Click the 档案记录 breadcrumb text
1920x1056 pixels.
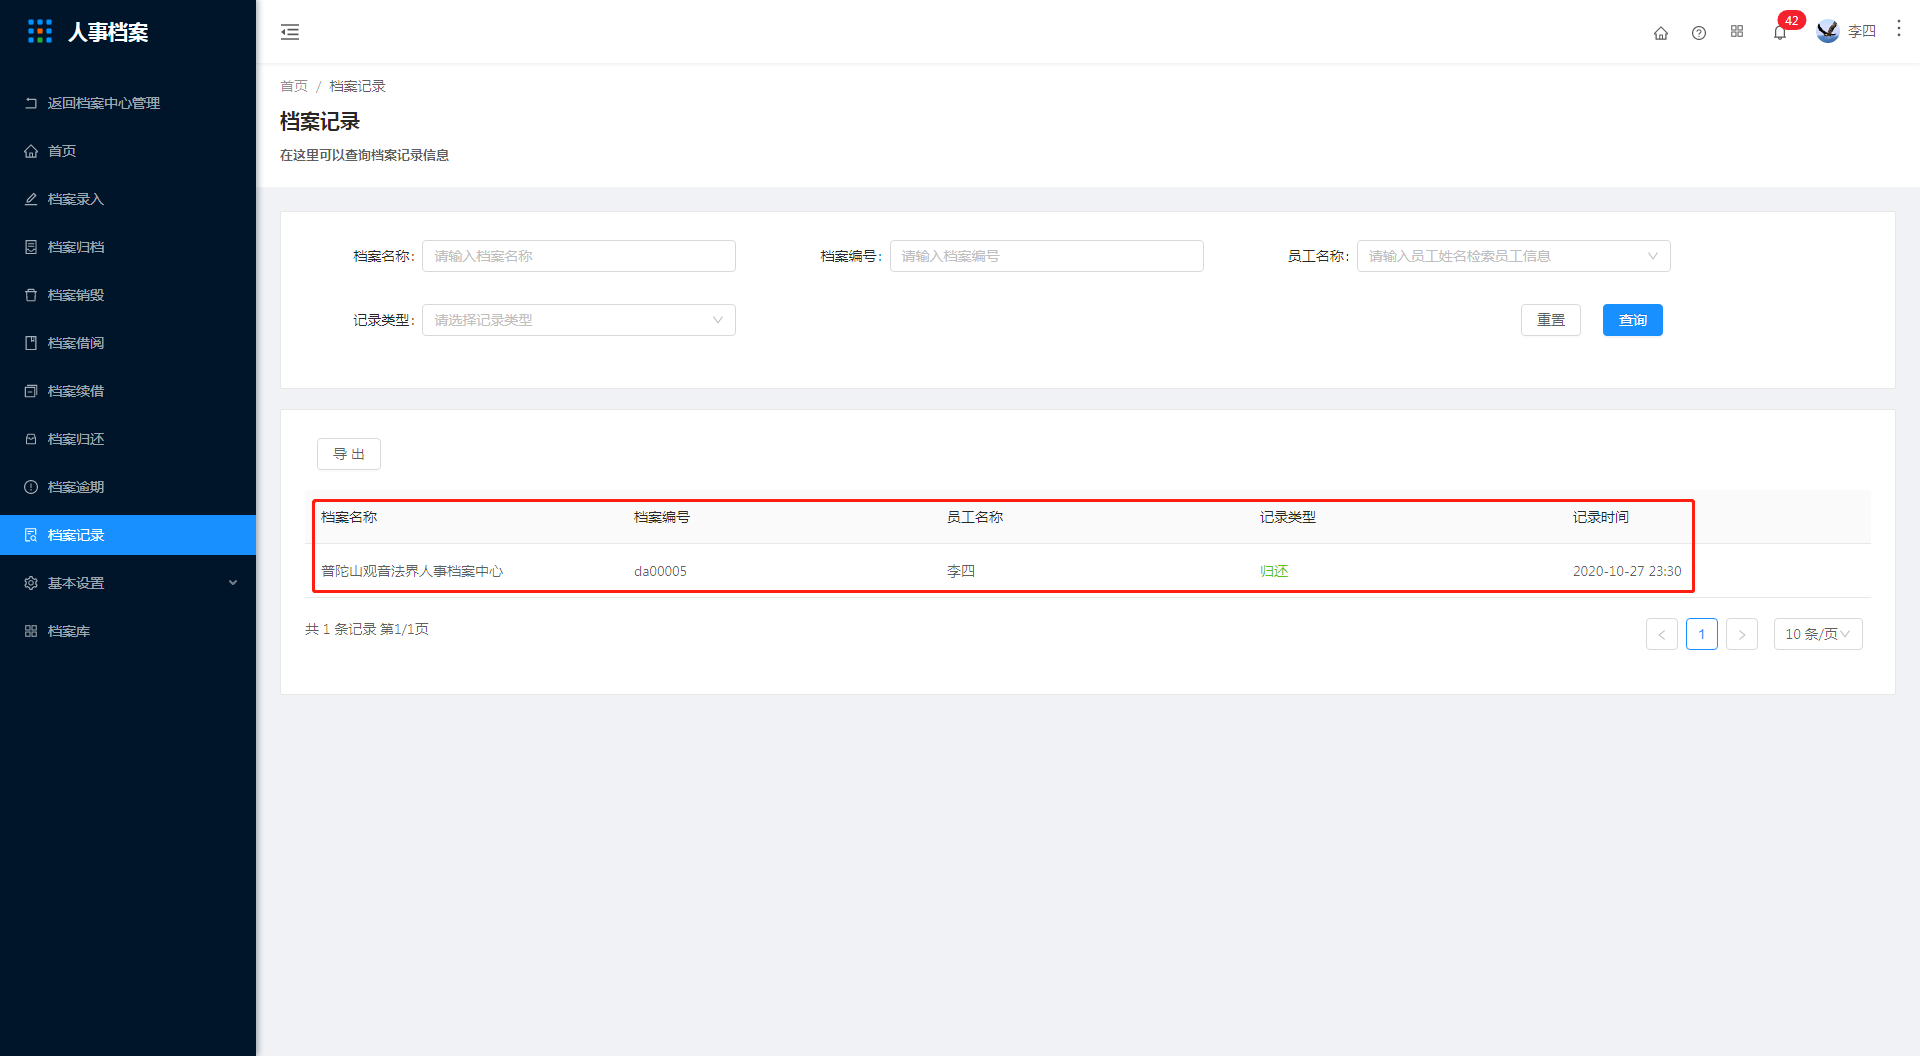point(357,86)
